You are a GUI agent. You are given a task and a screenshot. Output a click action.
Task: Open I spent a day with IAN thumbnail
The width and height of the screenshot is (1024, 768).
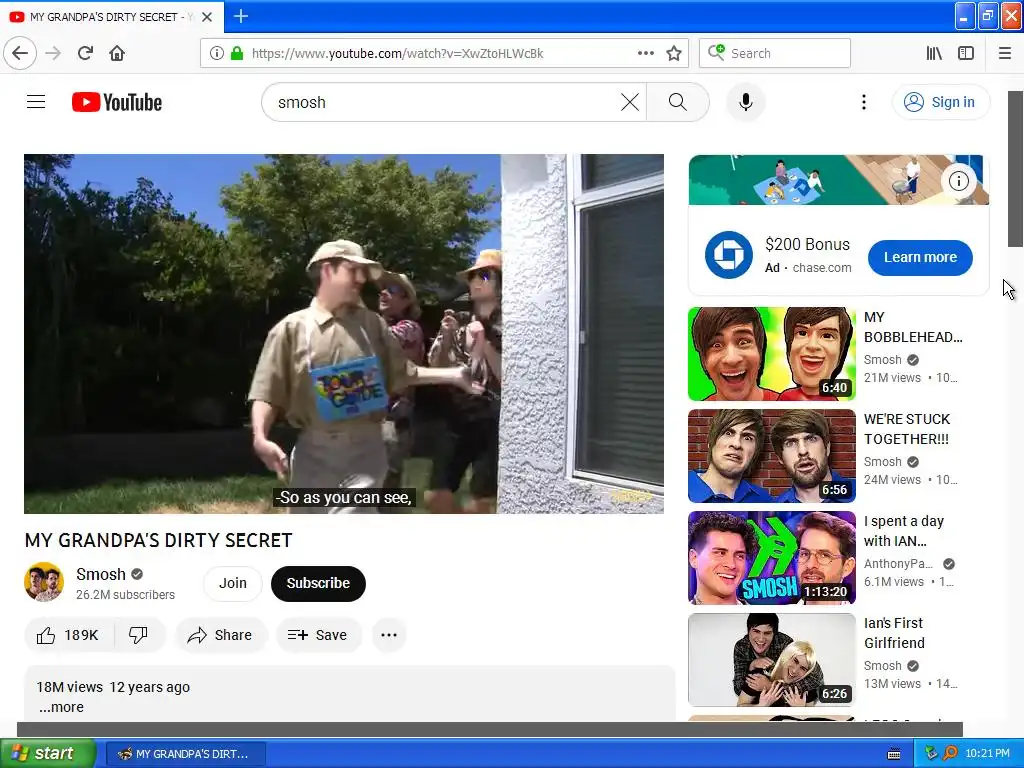tap(771, 558)
